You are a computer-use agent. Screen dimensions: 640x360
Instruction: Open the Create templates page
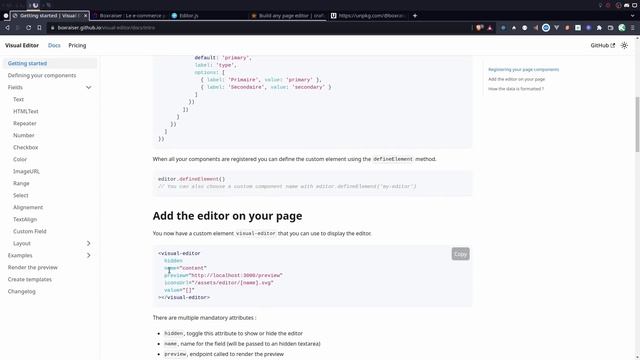pos(29,280)
